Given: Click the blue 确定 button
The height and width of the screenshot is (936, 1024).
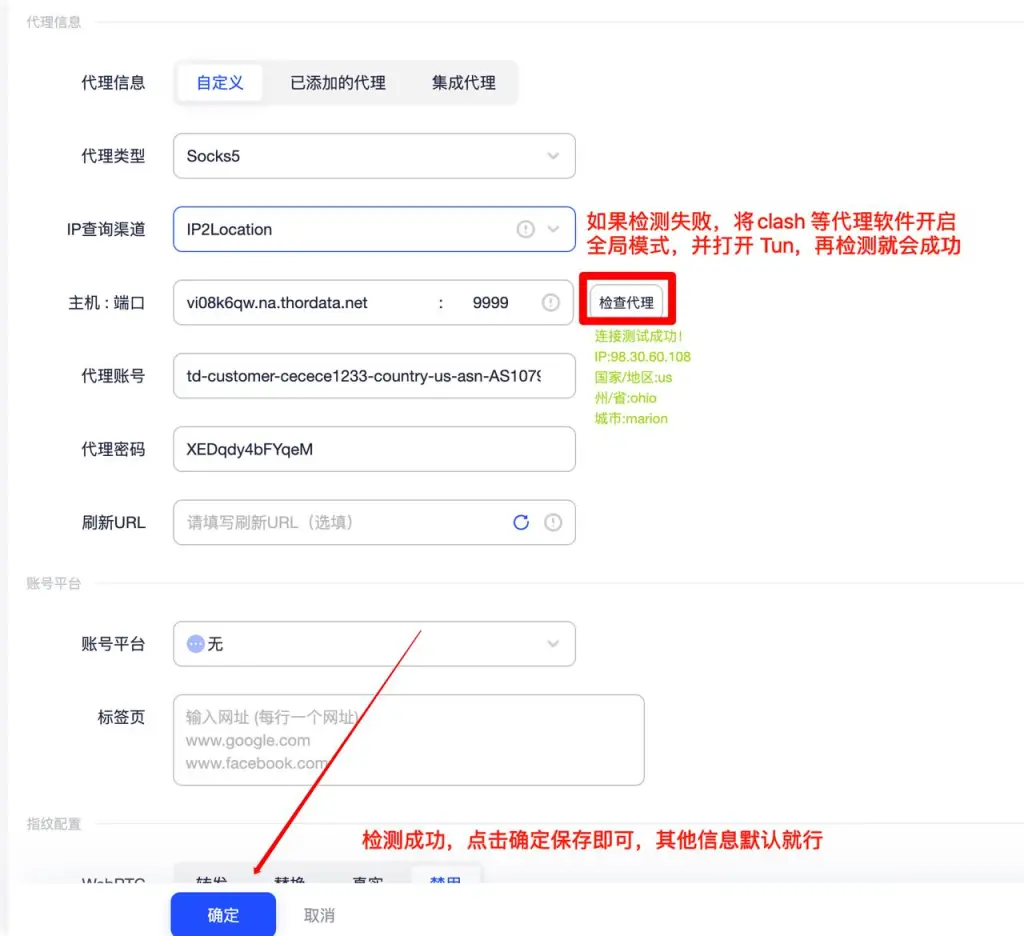Looking at the screenshot, I should [223, 914].
